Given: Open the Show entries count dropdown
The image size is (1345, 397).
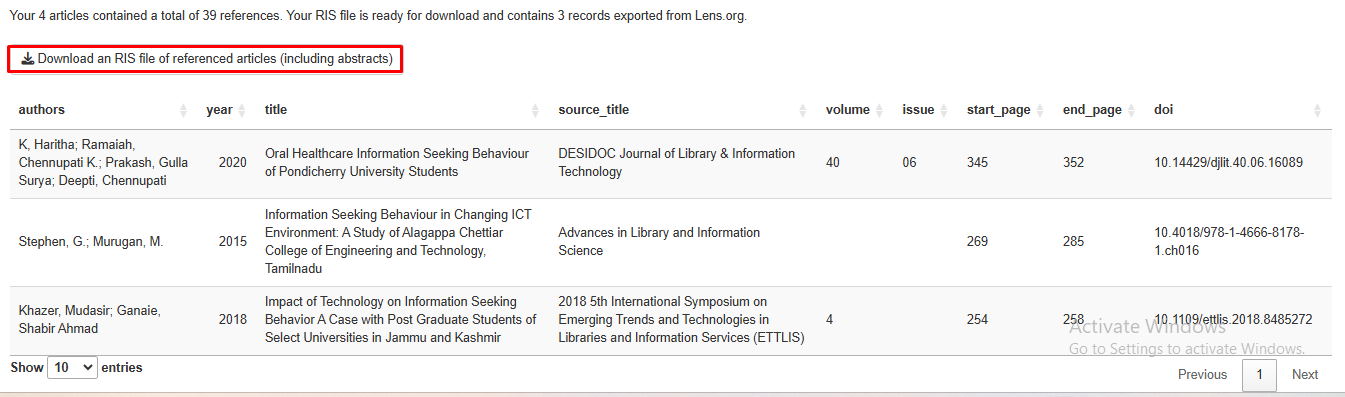Looking at the screenshot, I should 72,368.
